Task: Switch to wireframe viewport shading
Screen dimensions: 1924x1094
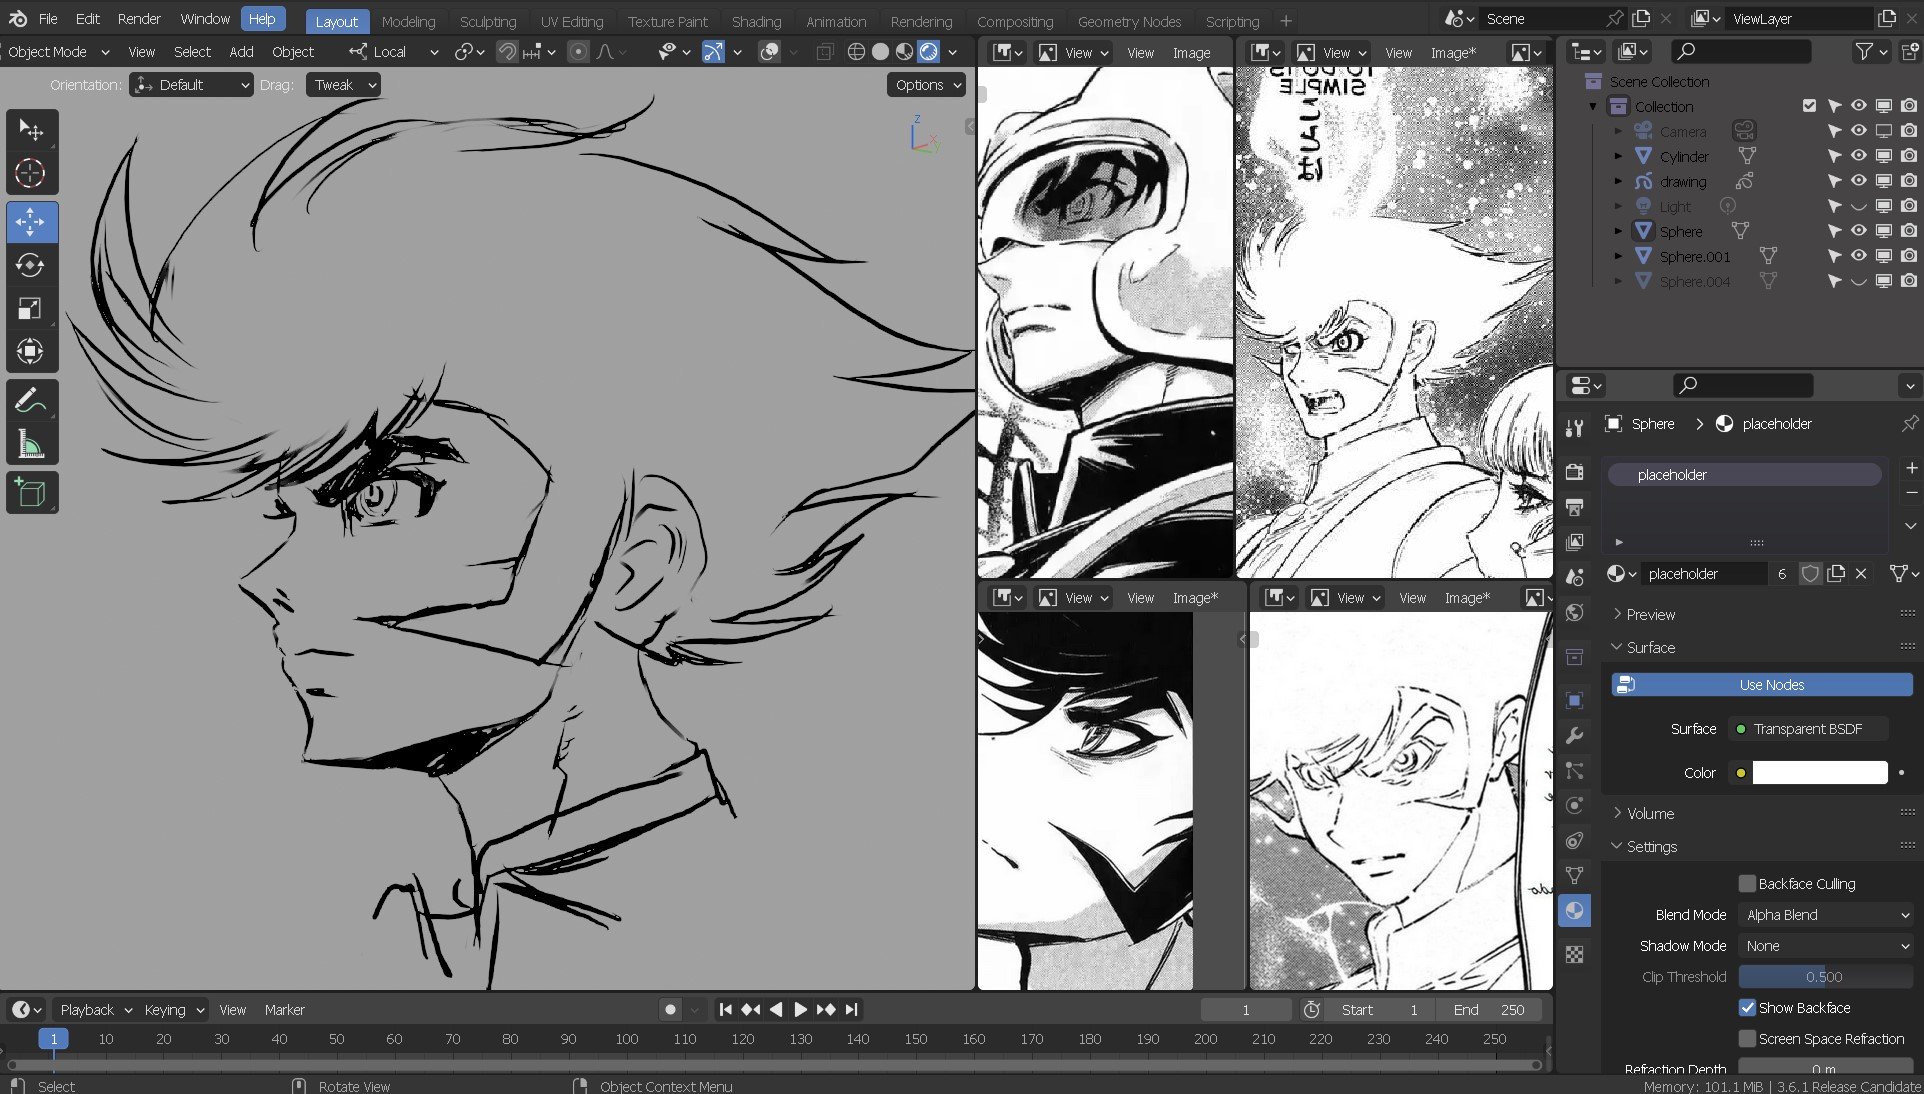Action: click(856, 52)
